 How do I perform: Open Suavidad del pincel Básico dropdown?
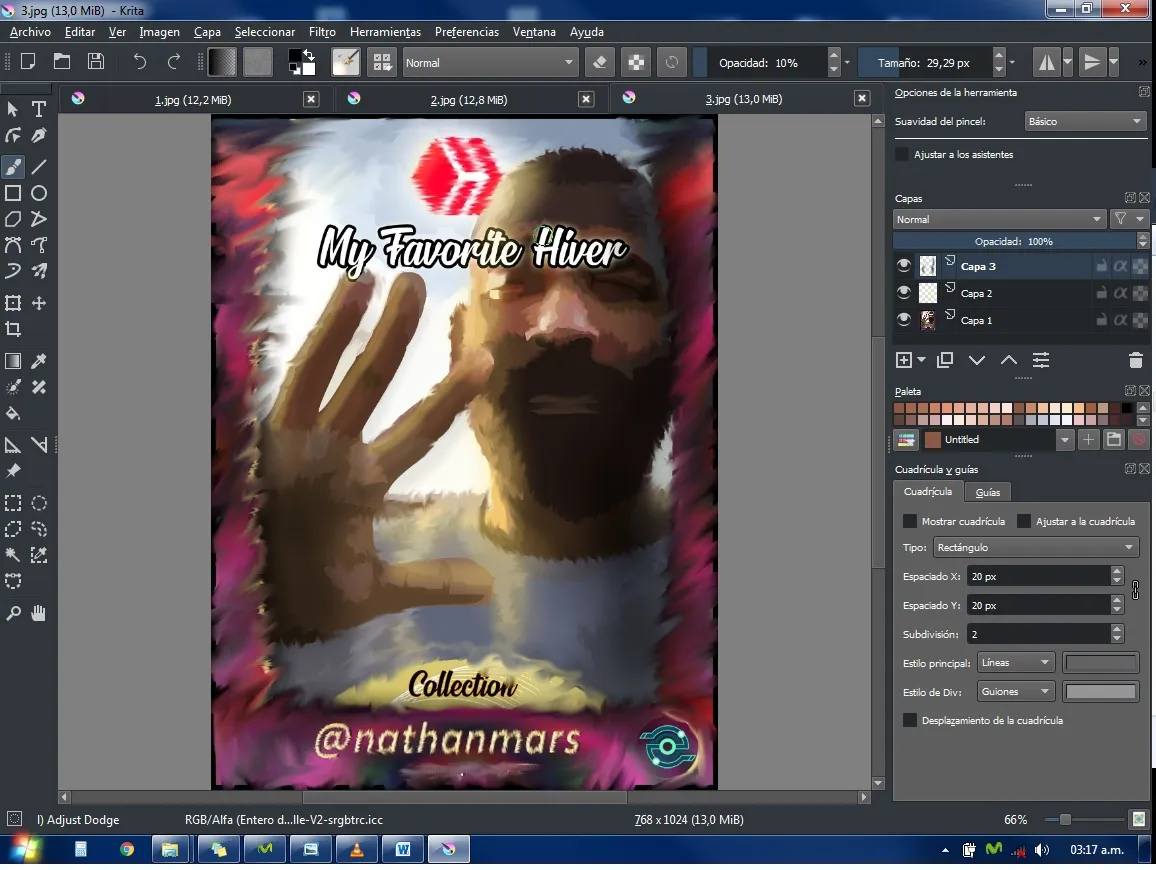coord(1085,122)
